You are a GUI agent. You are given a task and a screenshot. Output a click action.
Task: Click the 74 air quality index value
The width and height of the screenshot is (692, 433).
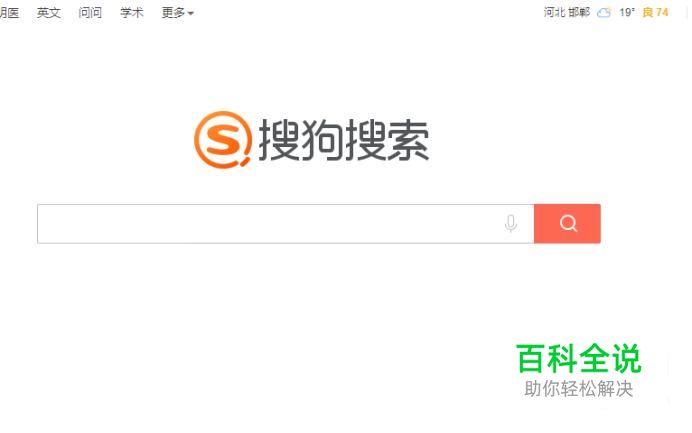coord(662,12)
